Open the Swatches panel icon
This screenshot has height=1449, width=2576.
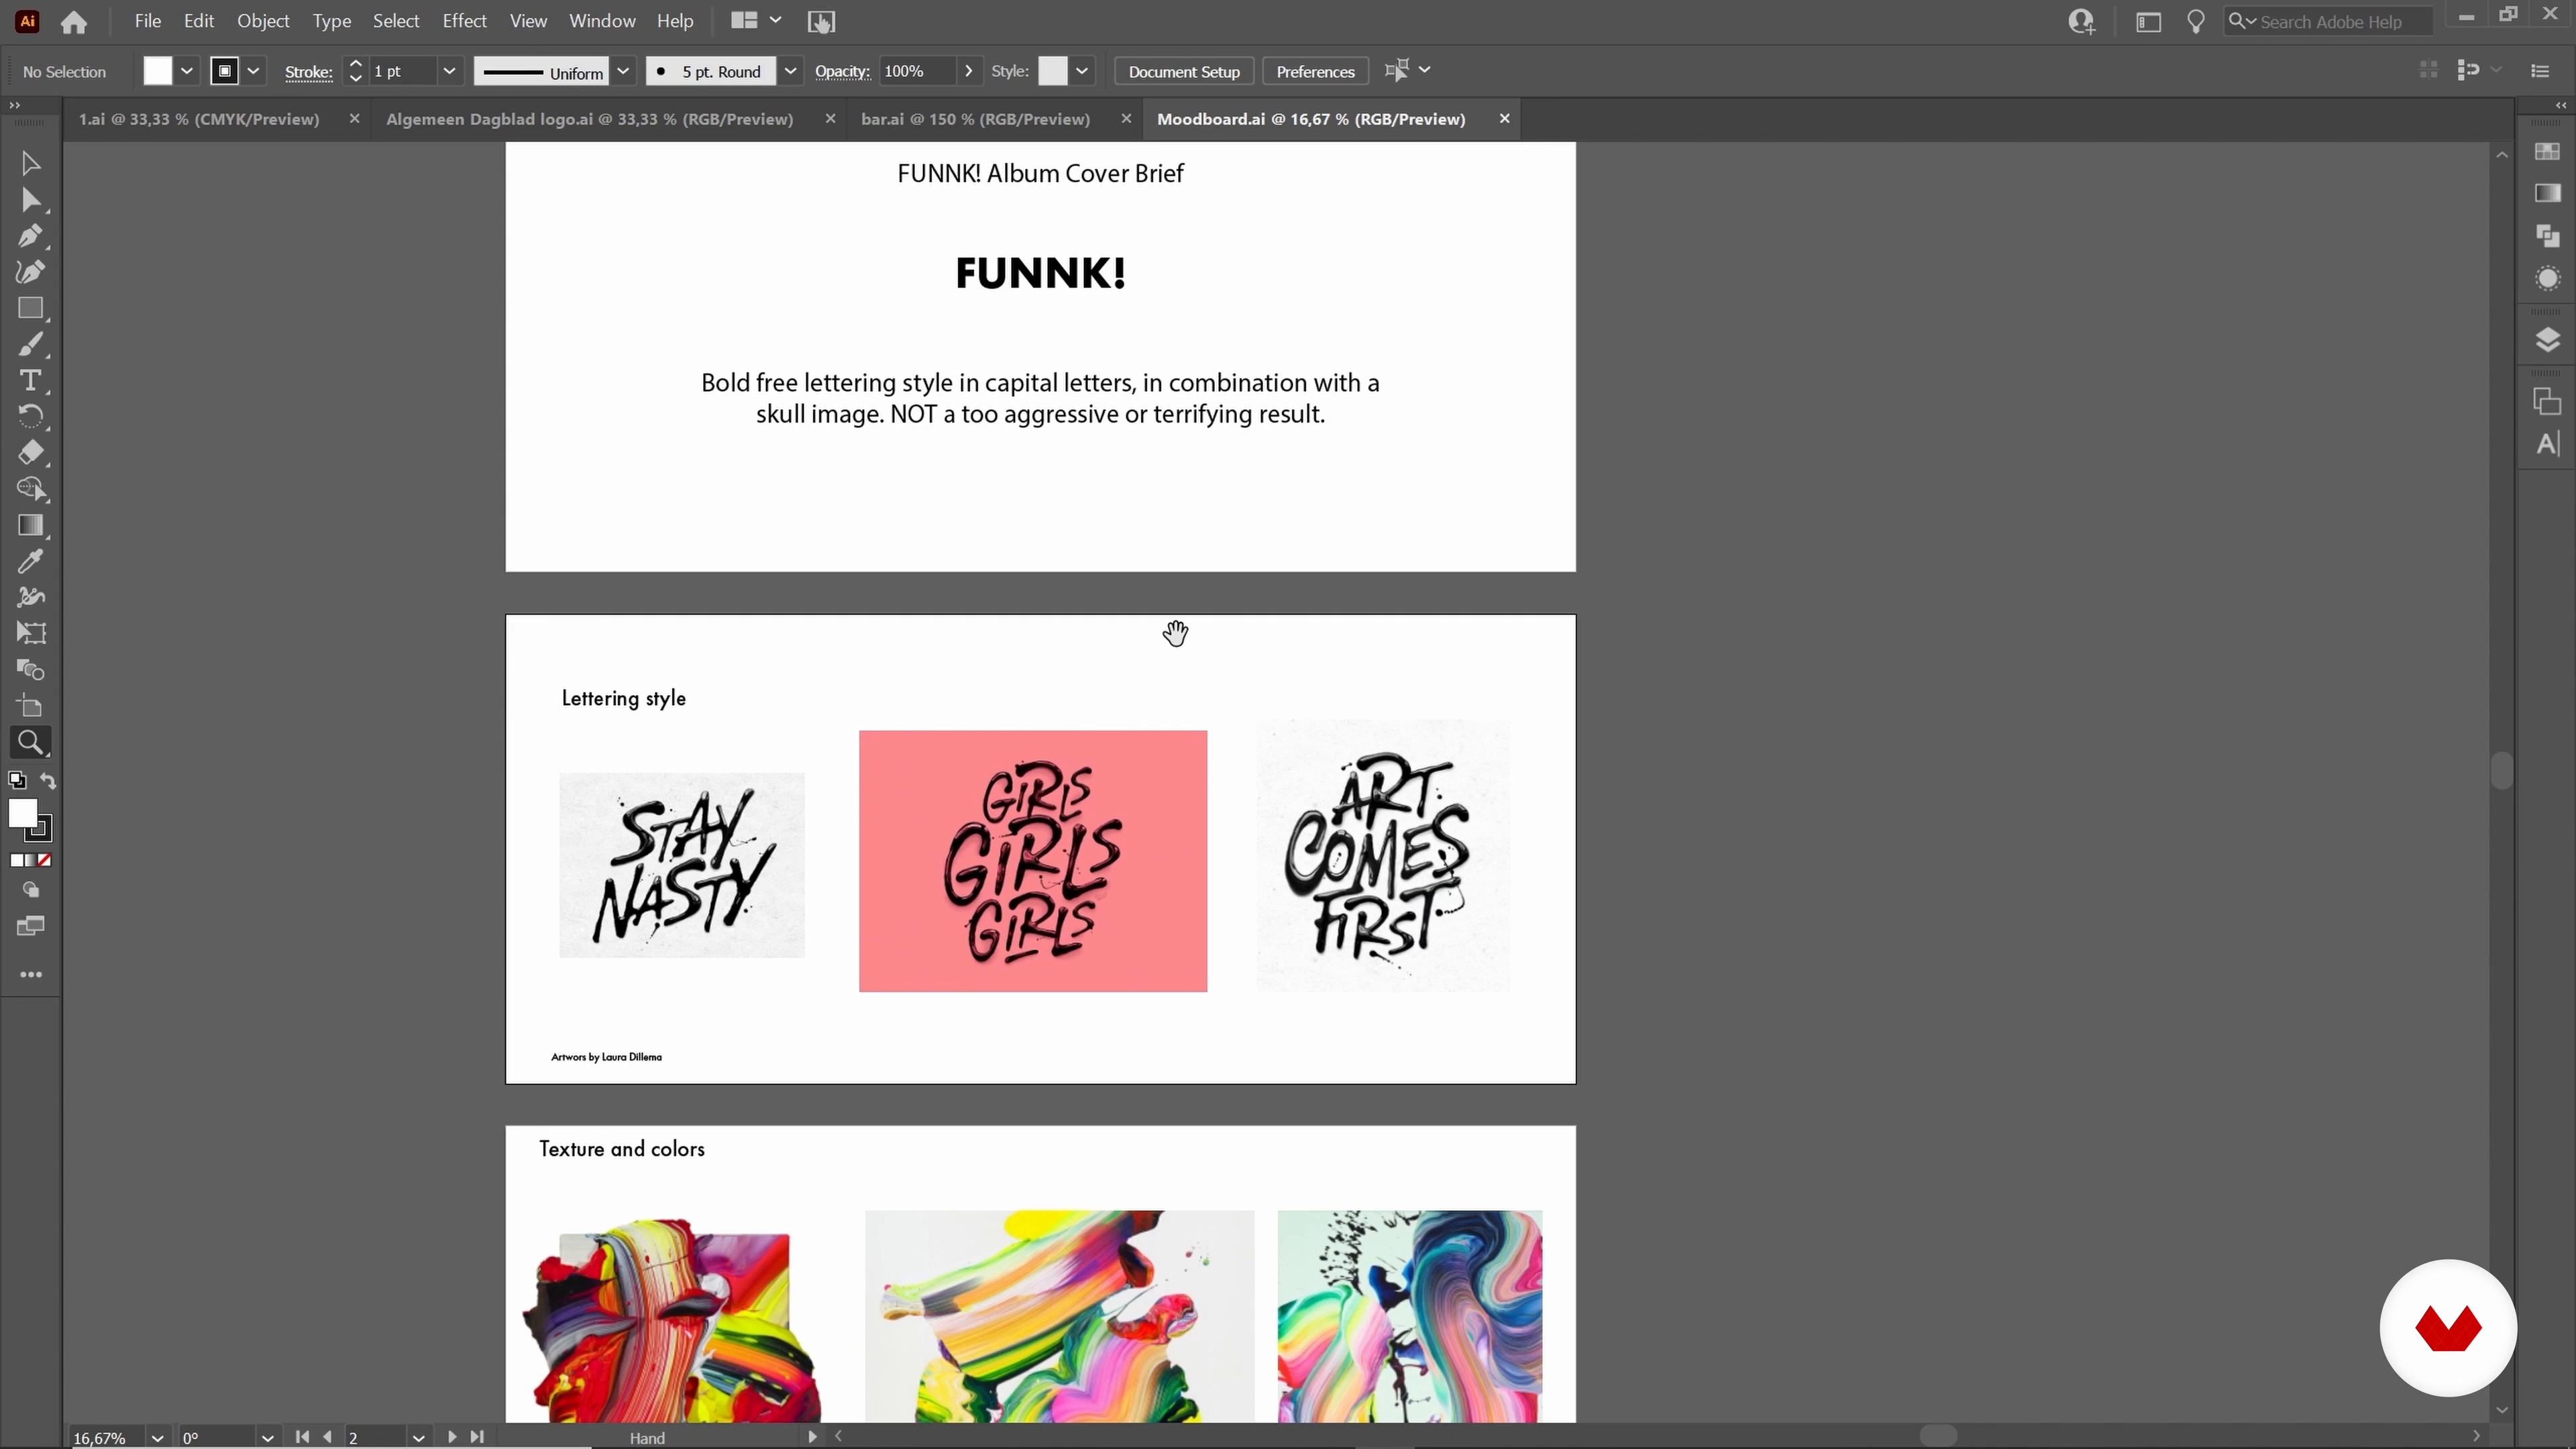tap(2547, 151)
